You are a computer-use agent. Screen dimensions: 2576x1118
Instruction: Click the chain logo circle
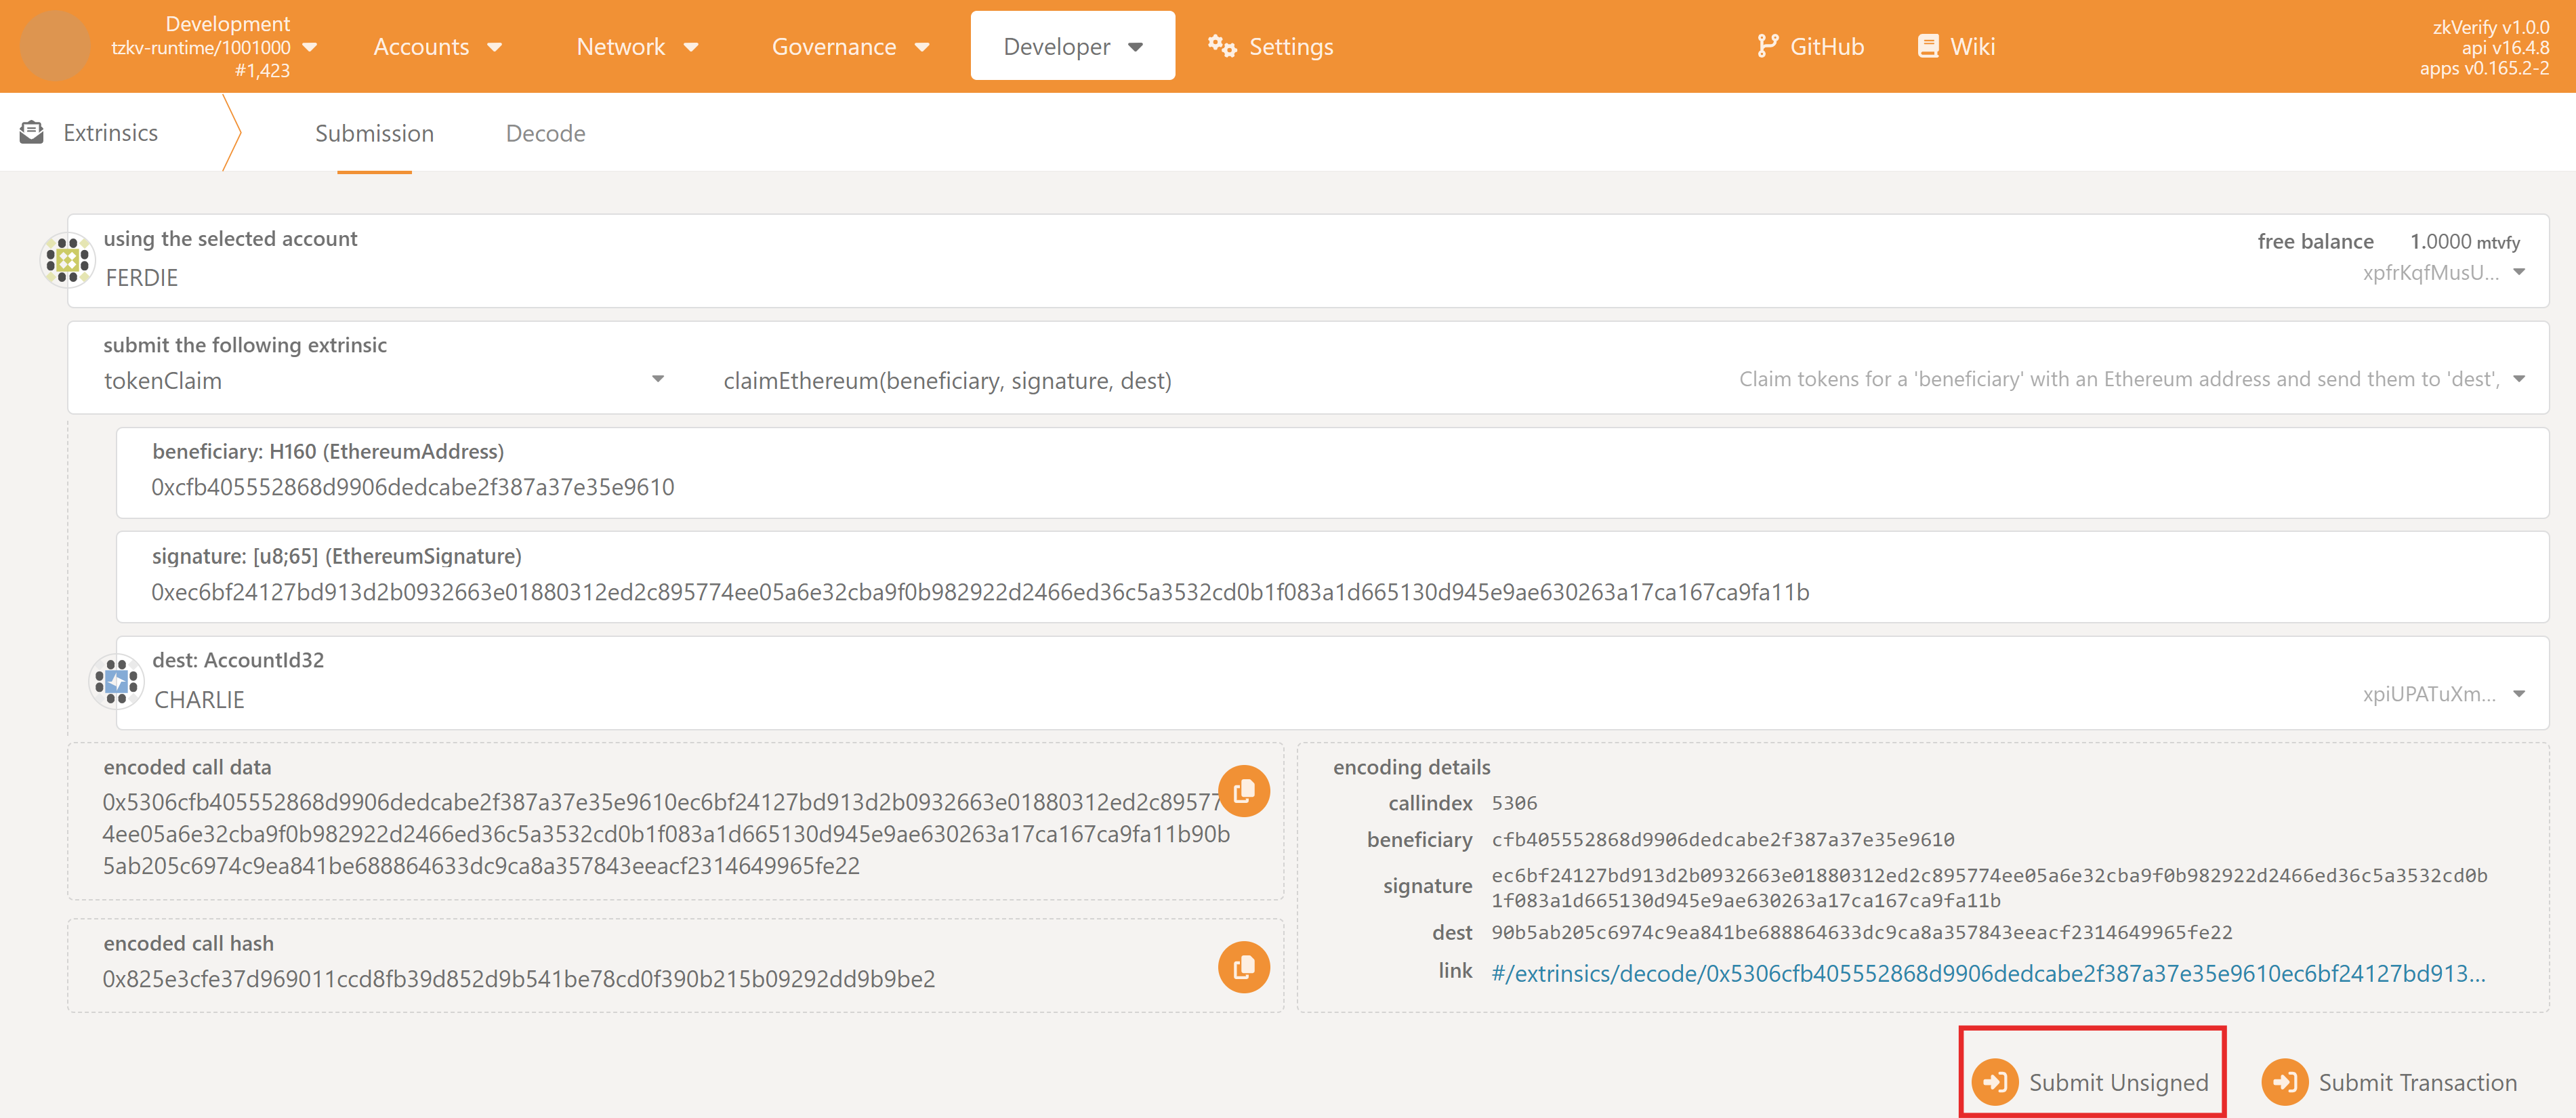[x=55, y=46]
